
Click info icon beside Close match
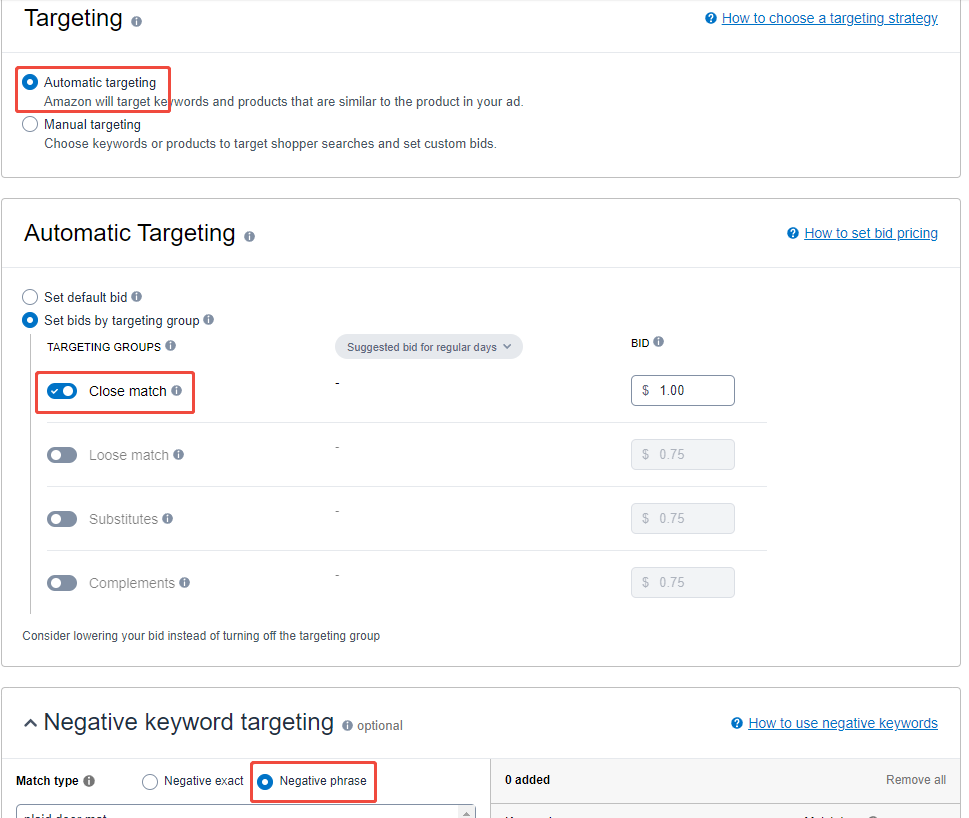[x=177, y=391]
